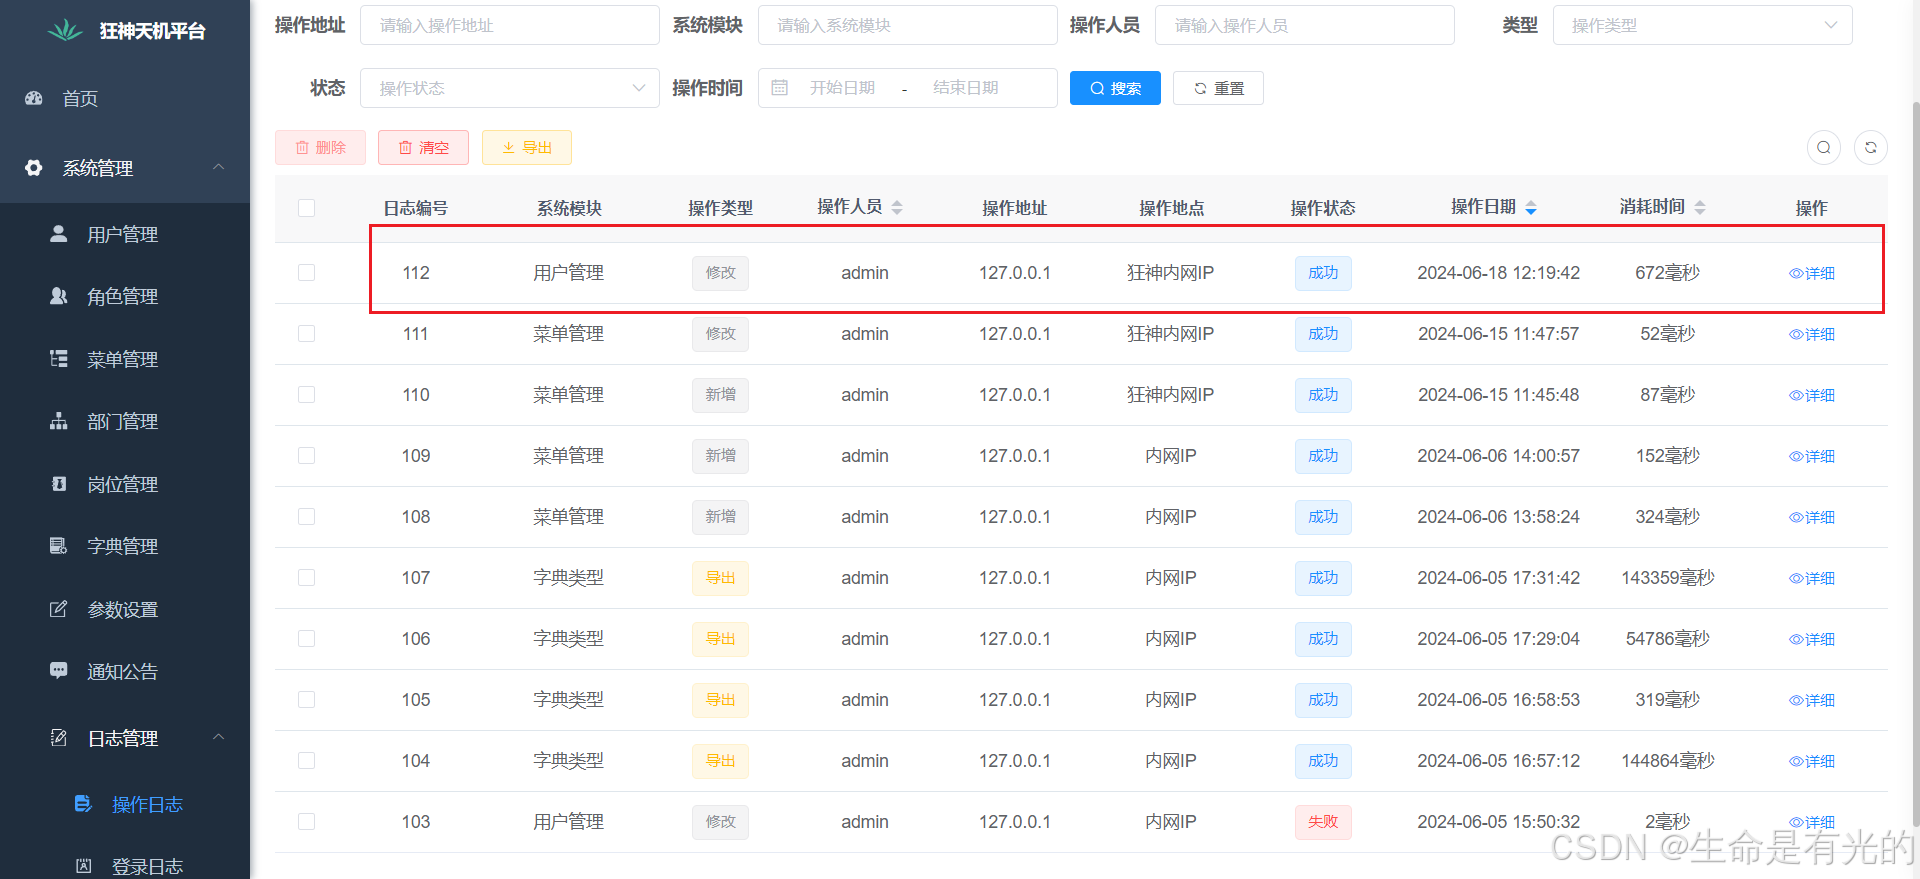Click the 失败 status tag of log 103
Viewport: 1920px width, 879px height.
(x=1323, y=822)
